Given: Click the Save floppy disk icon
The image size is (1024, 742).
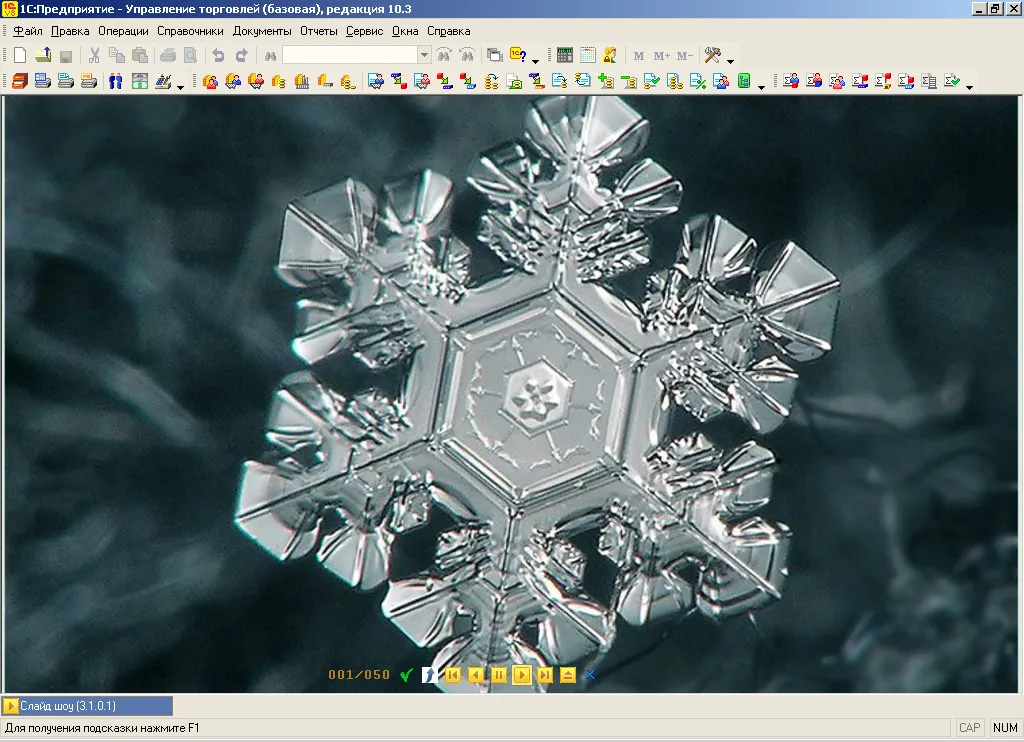Looking at the screenshot, I should (66, 56).
